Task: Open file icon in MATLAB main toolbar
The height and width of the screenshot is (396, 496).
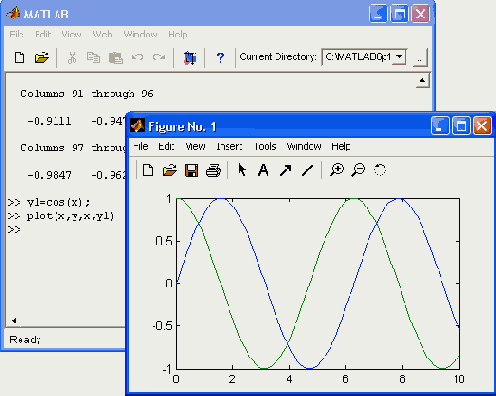Action: pyautogui.click(x=42, y=58)
